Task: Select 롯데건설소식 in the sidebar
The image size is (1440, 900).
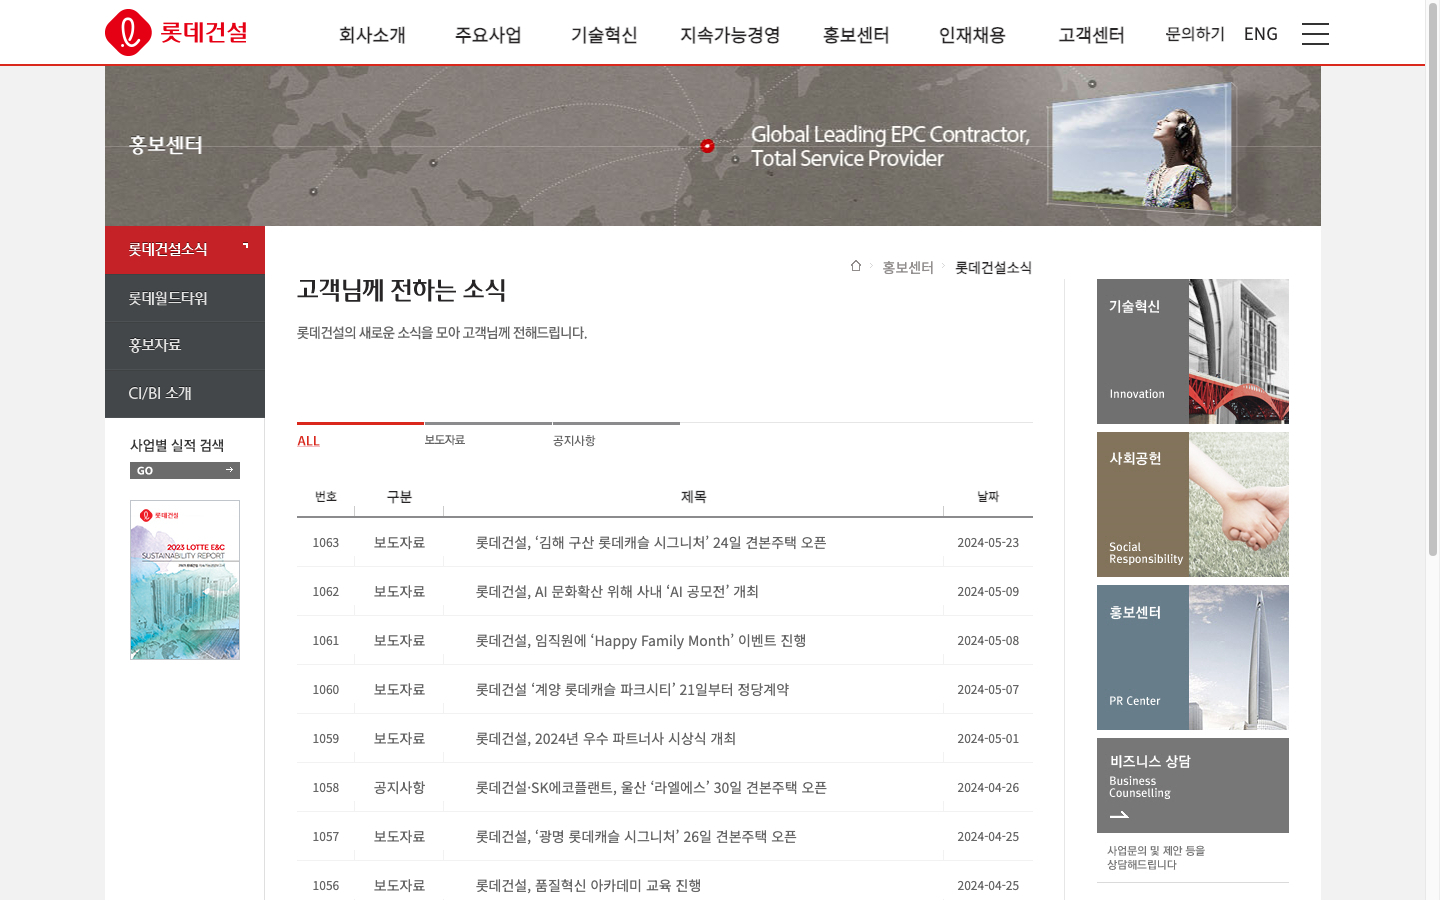Action: [x=185, y=249]
